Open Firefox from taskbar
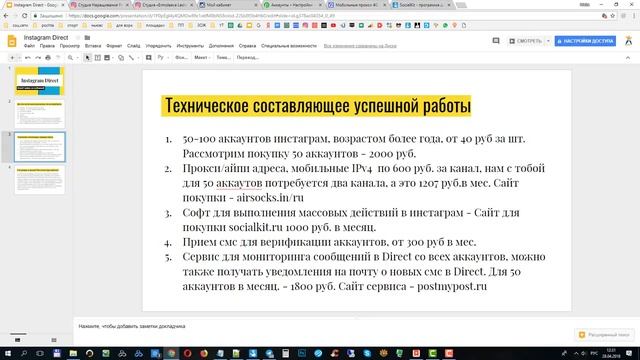 (x=204, y=353)
